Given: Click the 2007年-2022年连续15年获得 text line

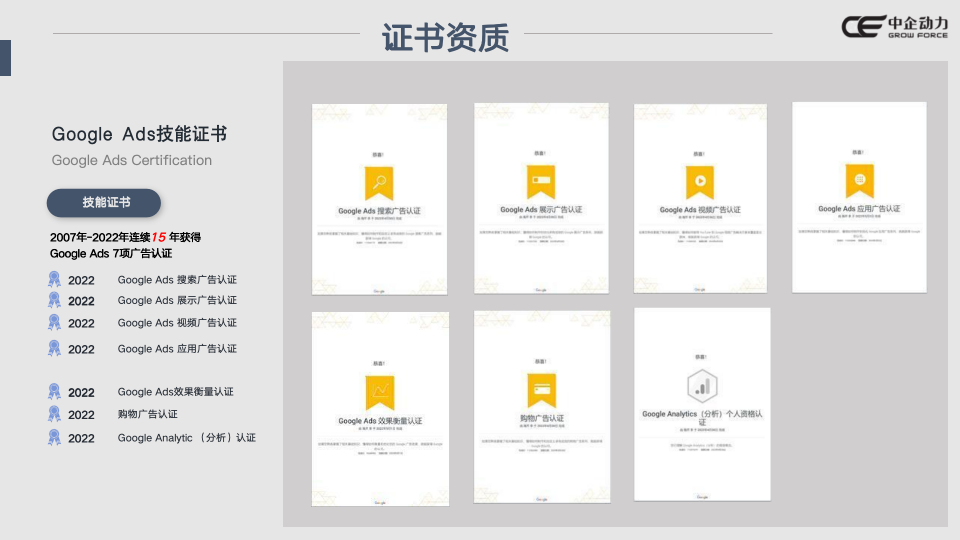Looking at the screenshot, I should pos(126,237).
